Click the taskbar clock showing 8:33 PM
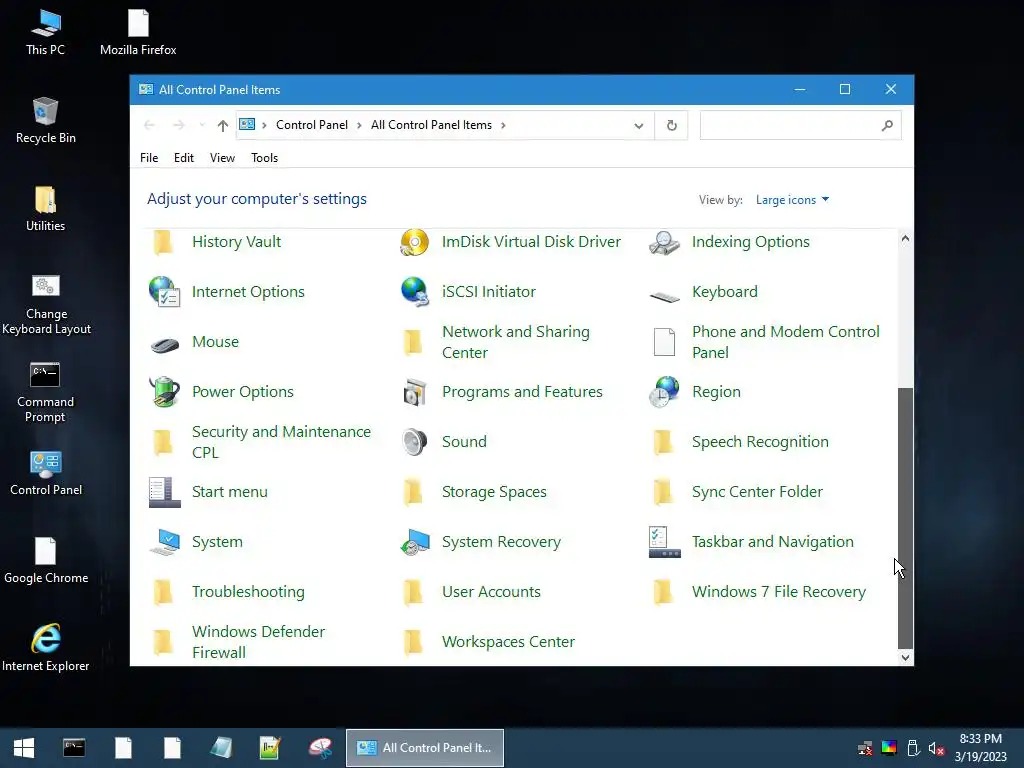Image resolution: width=1024 pixels, height=768 pixels. 980,748
